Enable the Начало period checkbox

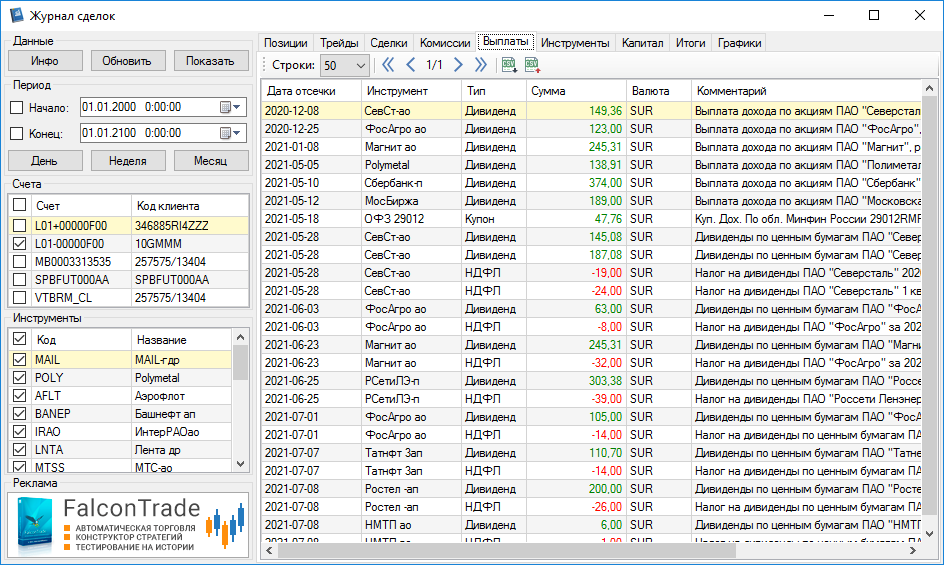(17, 108)
